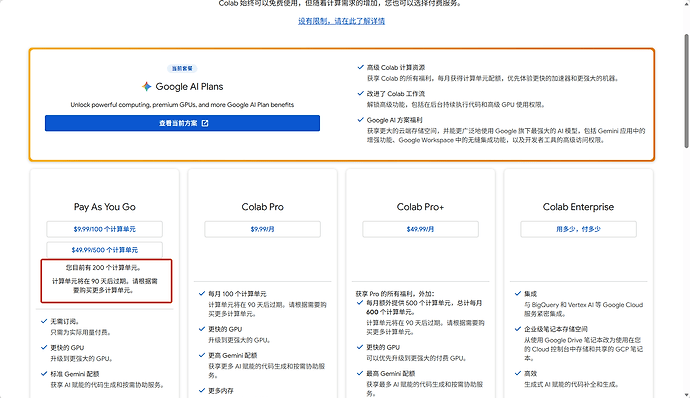Choose the $49.99/500 个计算单元 option

click(x=105, y=250)
